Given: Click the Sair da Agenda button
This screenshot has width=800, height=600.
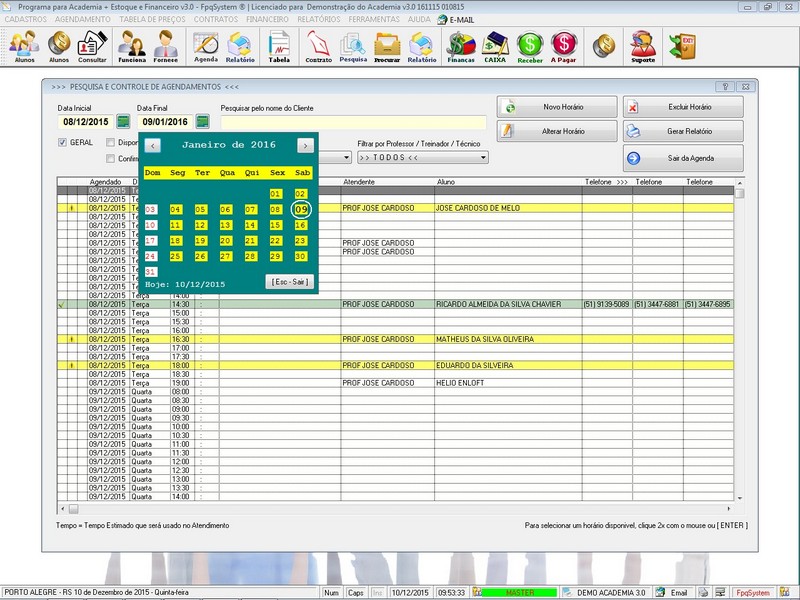Looking at the screenshot, I should coord(683,158).
